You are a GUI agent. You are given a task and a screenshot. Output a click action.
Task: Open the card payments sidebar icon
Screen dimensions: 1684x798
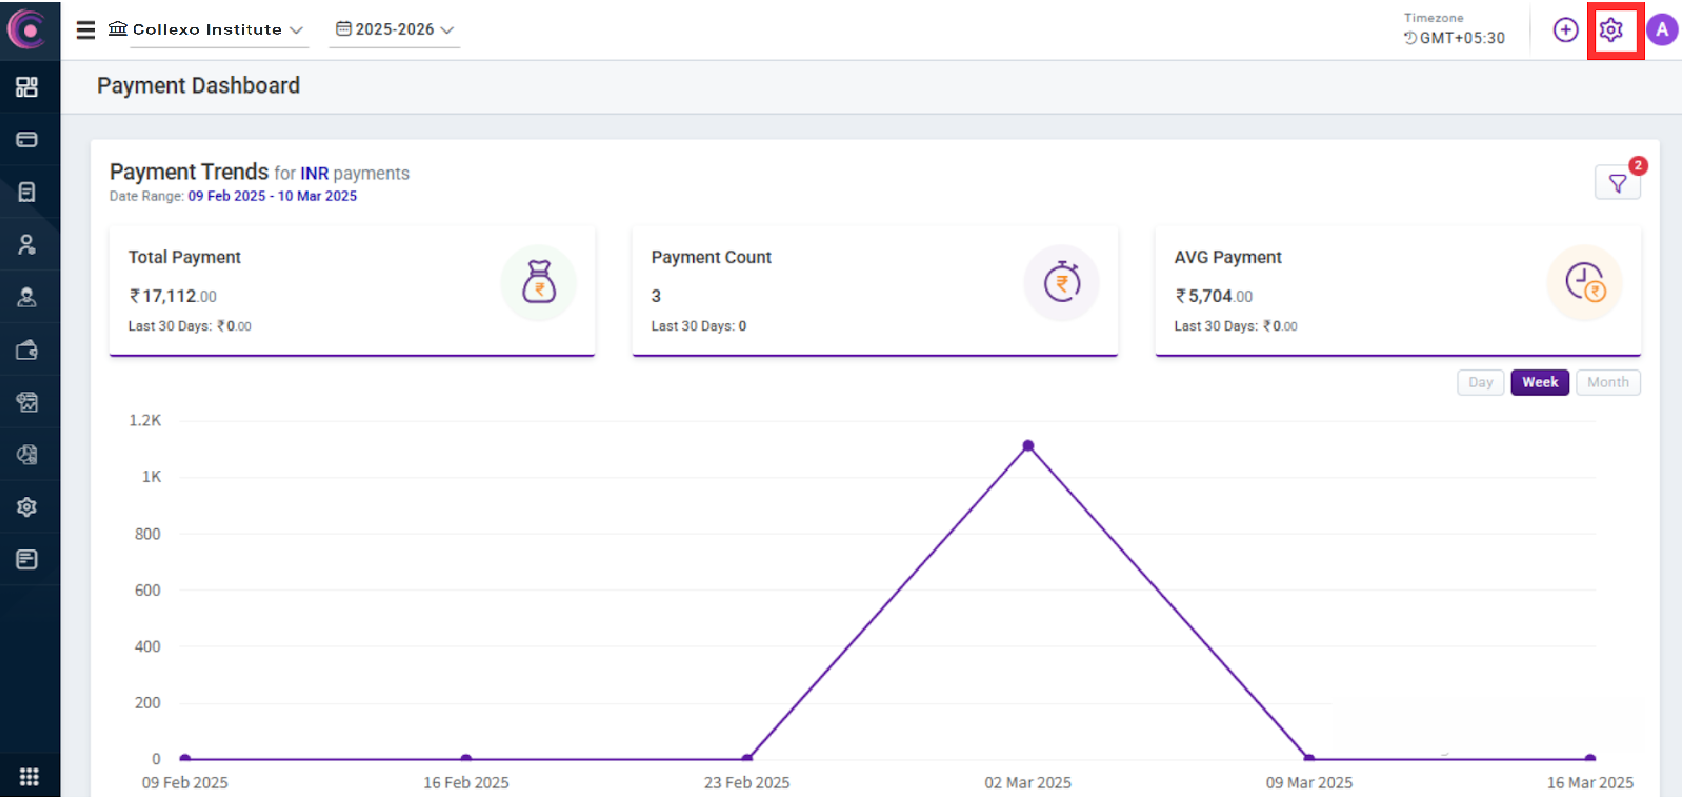[x=27, y=140]
